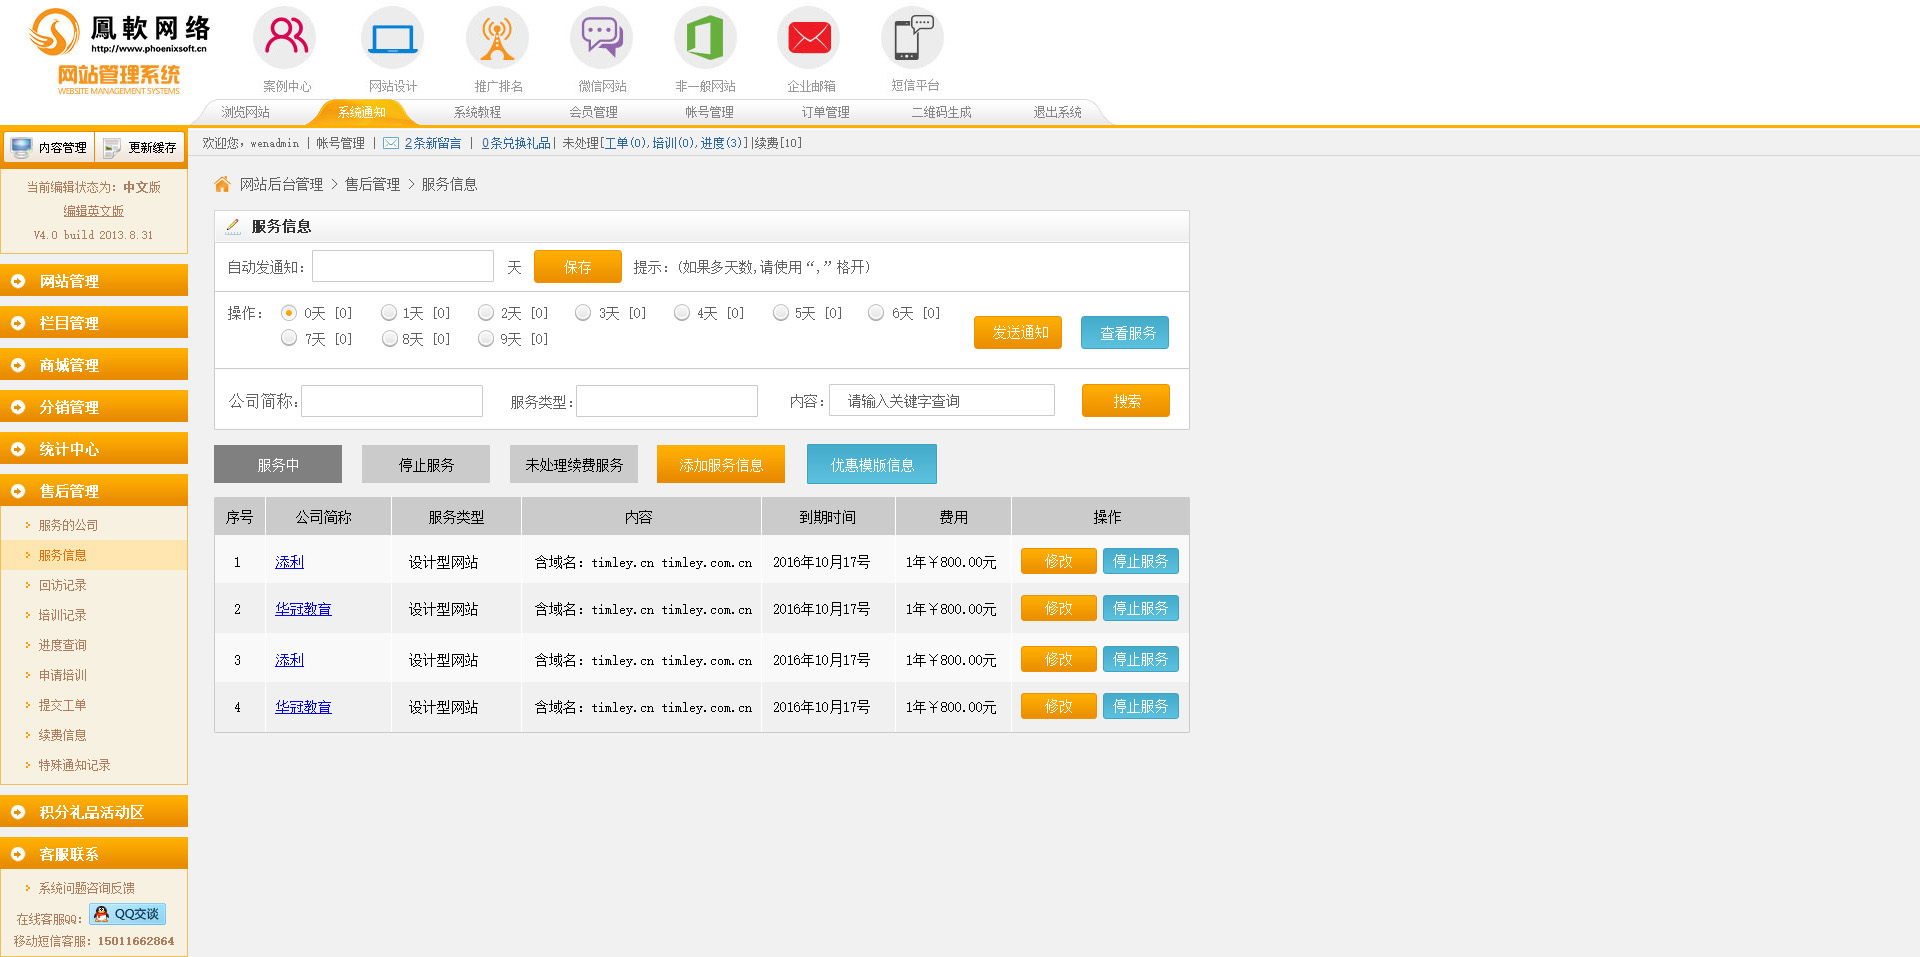Switch to the 订单管理 tab
This screenshot has height=957, width=1920.
tap(825, 112)
